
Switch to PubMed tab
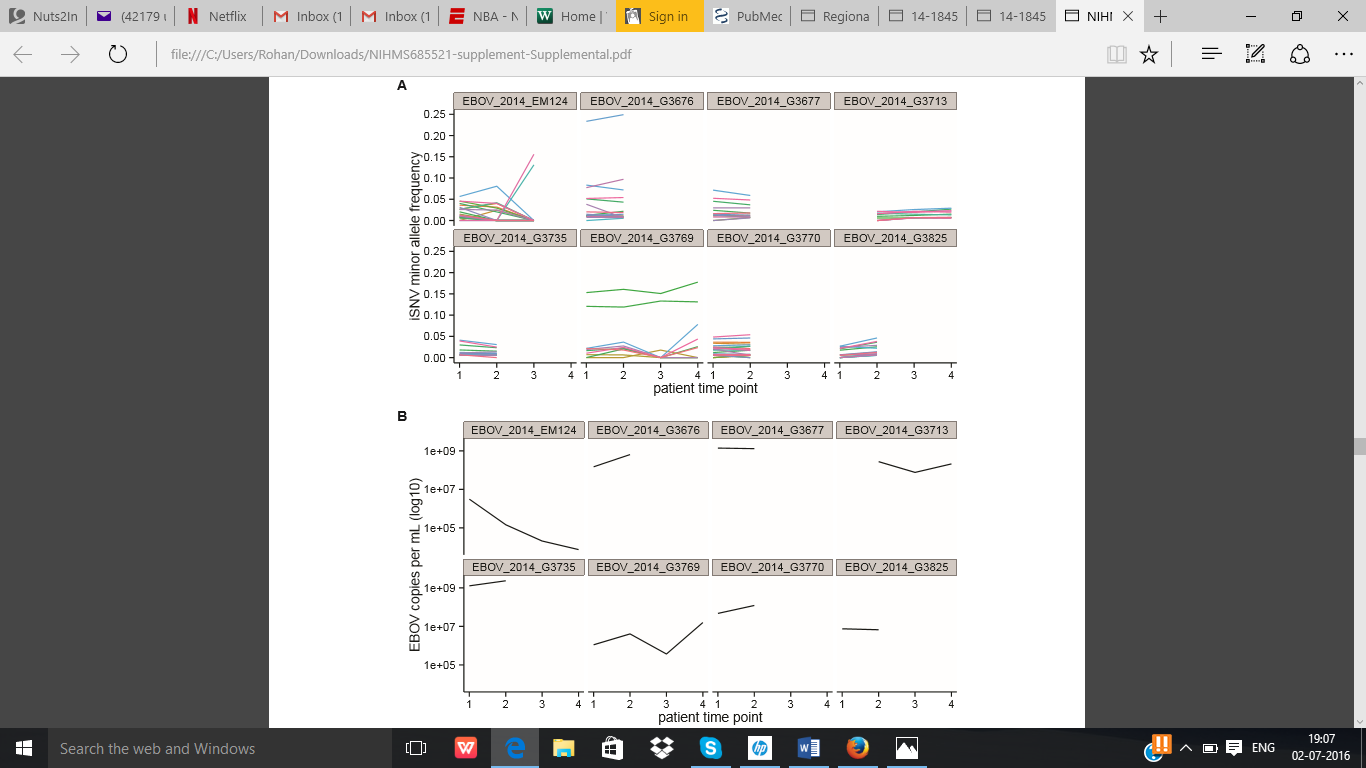[746, 16]
